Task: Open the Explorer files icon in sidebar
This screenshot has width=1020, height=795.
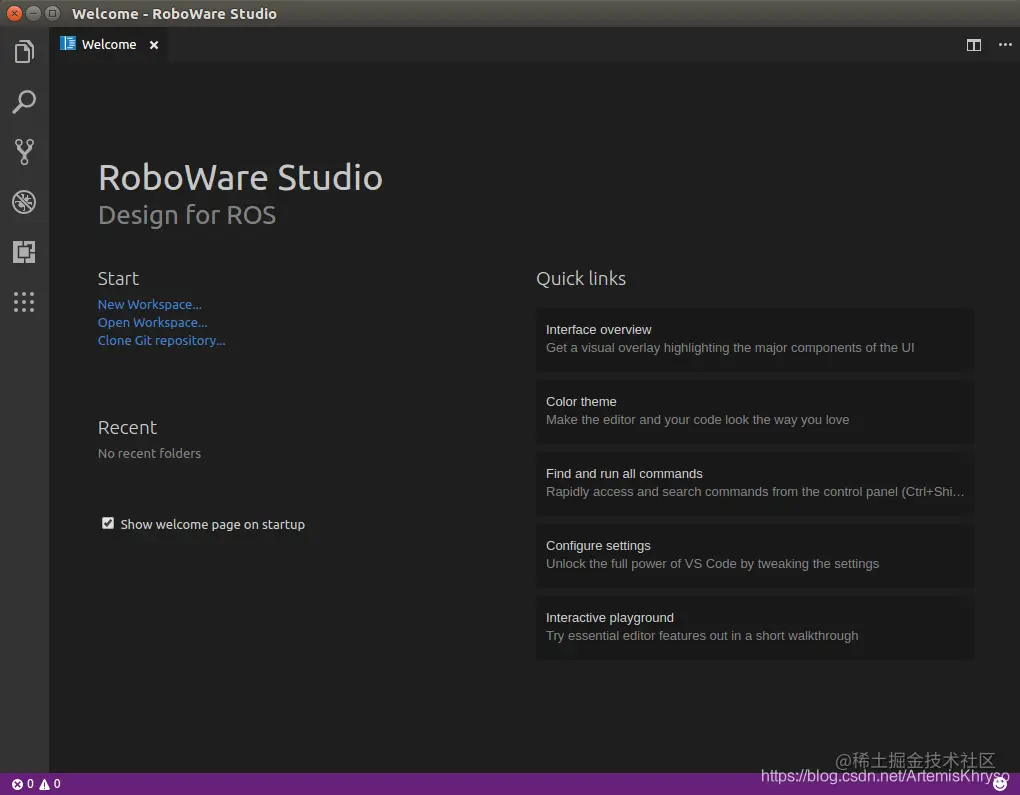Action: coord(24,51)
